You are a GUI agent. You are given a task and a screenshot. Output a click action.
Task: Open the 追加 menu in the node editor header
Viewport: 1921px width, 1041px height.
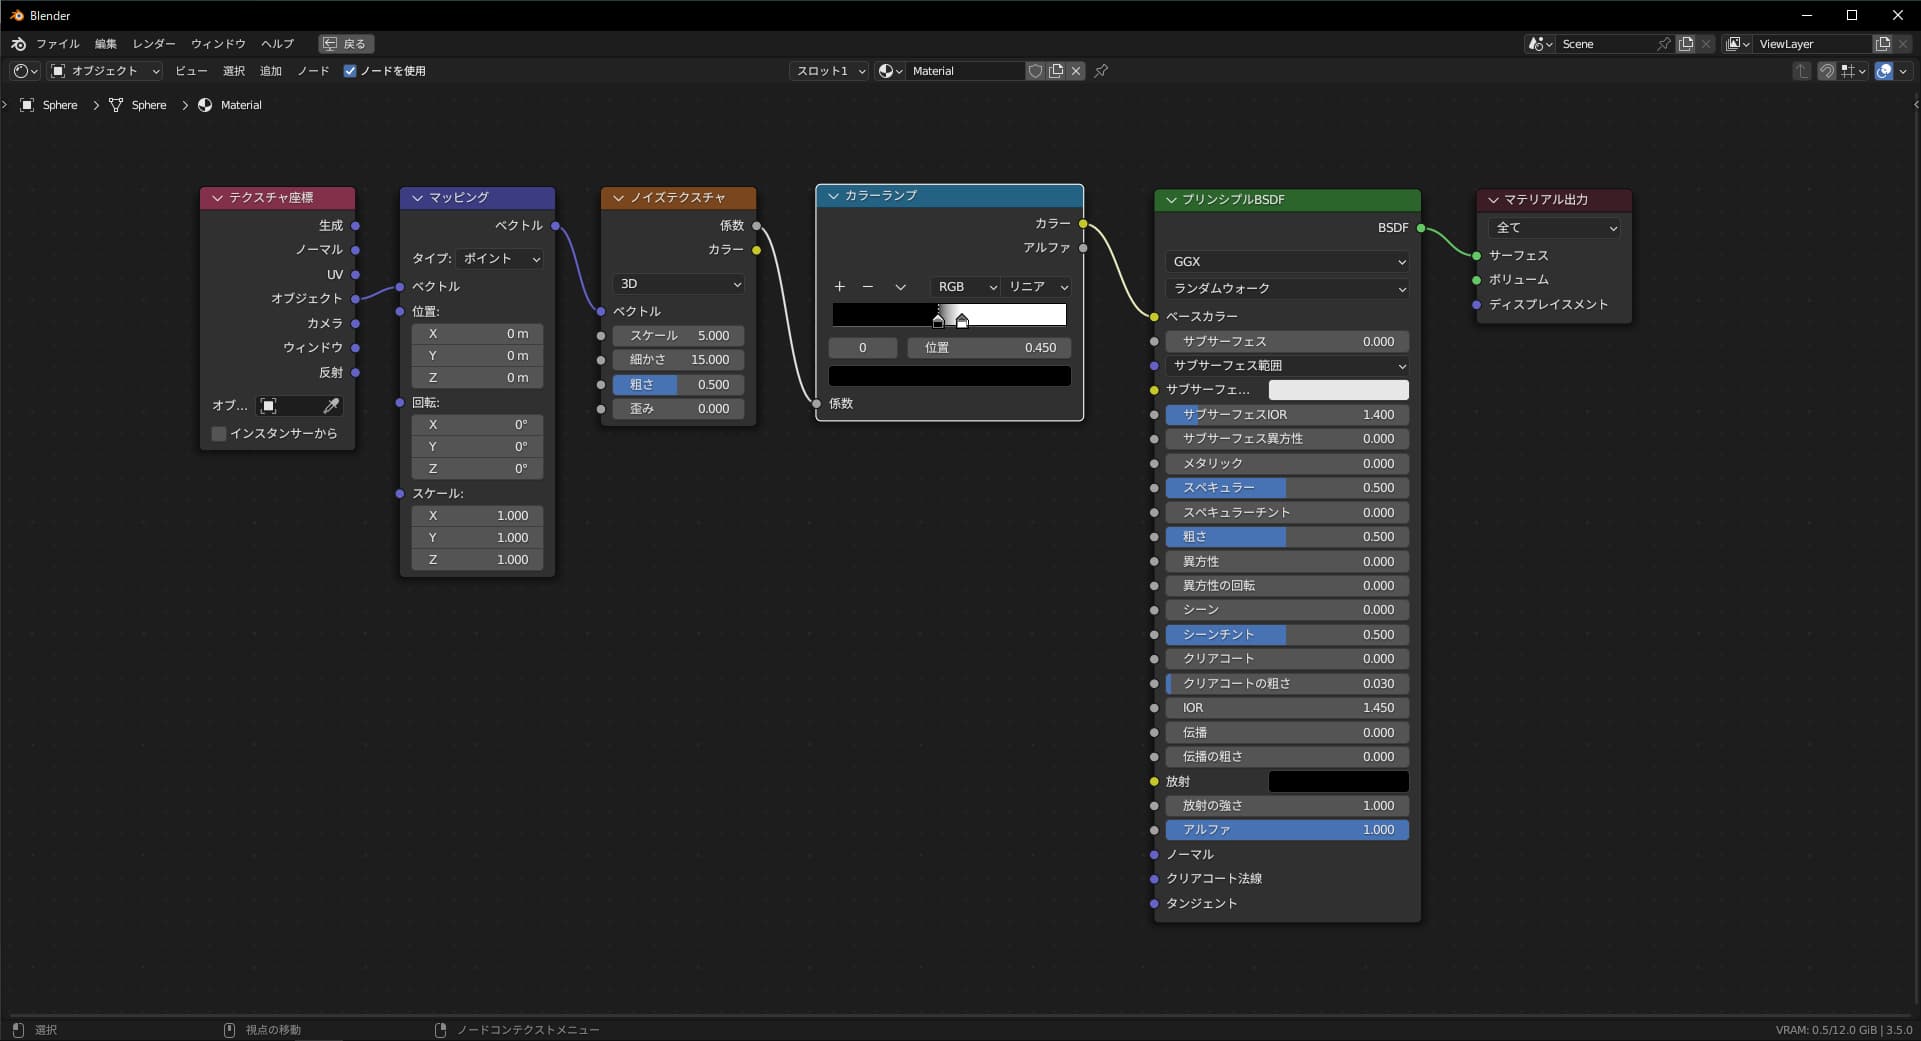271,71
